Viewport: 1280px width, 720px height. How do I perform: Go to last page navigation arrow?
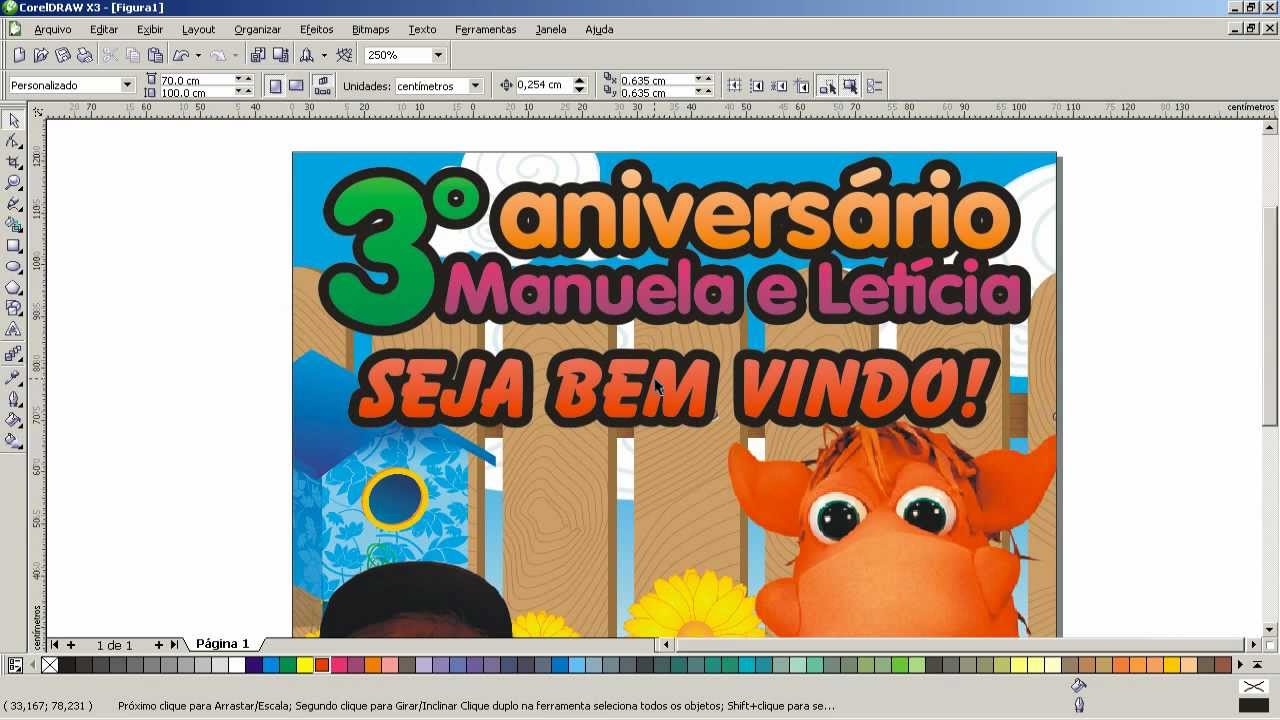[174, 645]
